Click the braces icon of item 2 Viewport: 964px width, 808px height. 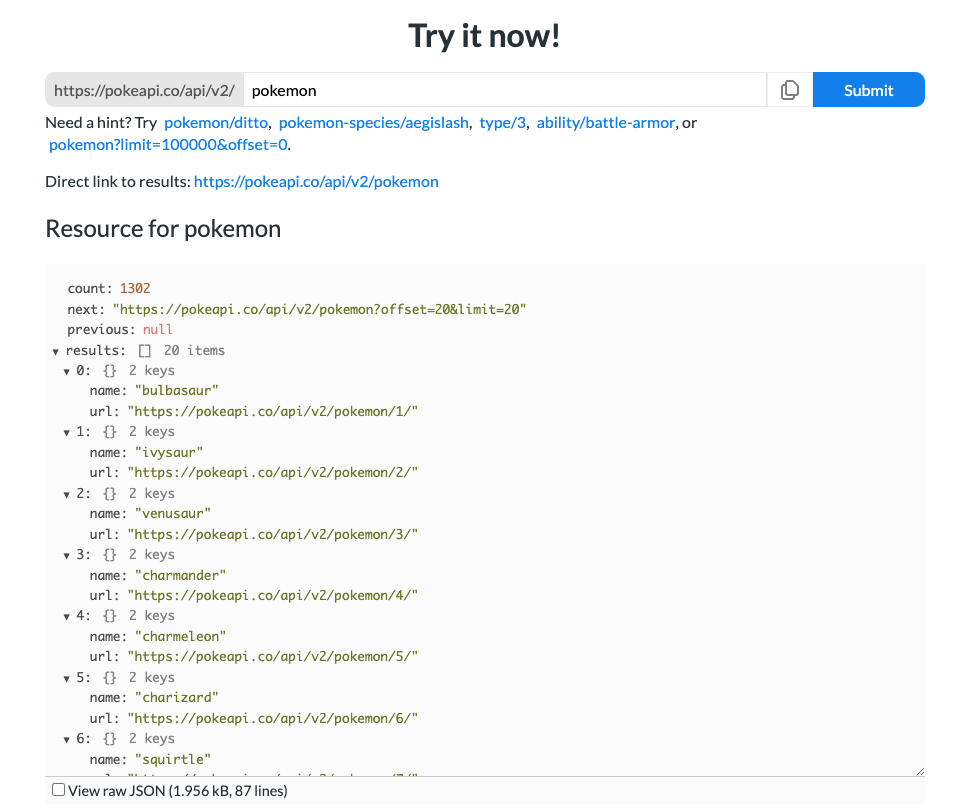pyautogui.click(x=109, y=493)
